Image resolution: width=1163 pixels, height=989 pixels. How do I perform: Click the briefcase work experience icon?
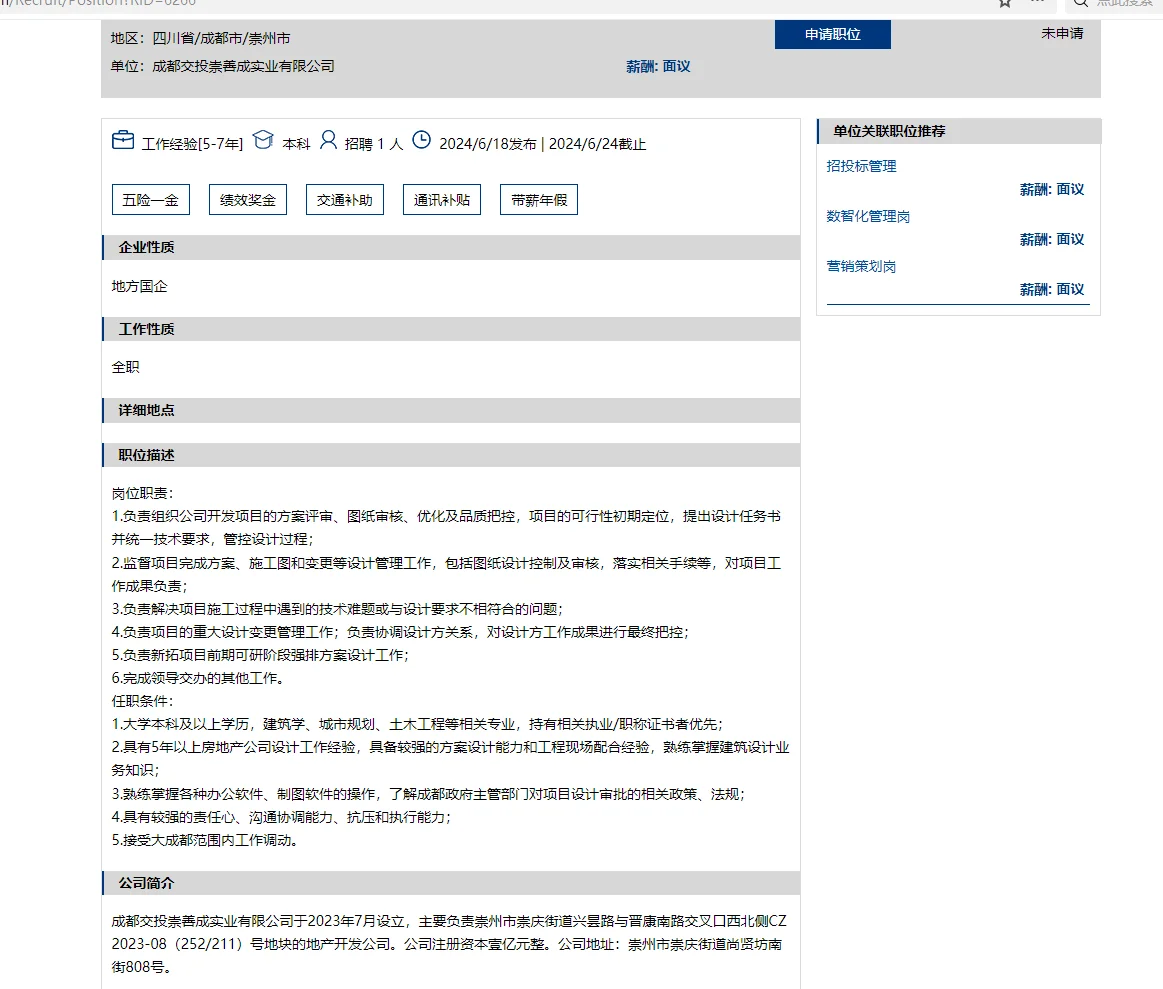122,140
